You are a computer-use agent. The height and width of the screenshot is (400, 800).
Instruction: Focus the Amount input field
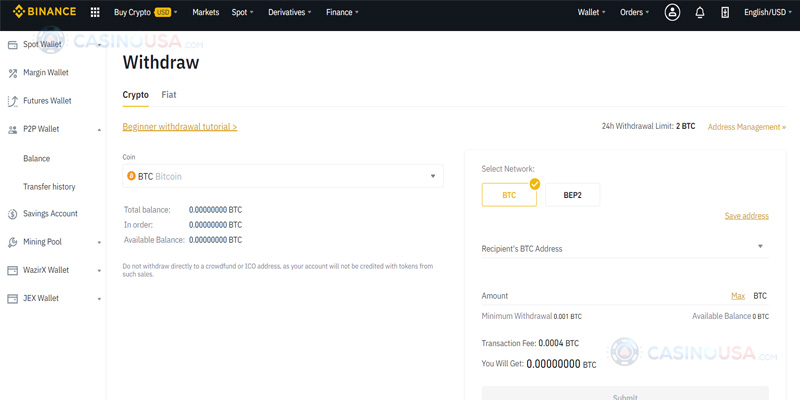coord(625,296)
